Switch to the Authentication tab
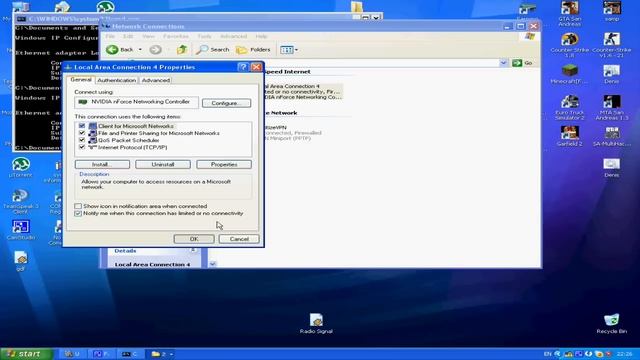Image resolution: width=640 pixels, height=360 pixels. click(x=116, y=80)
